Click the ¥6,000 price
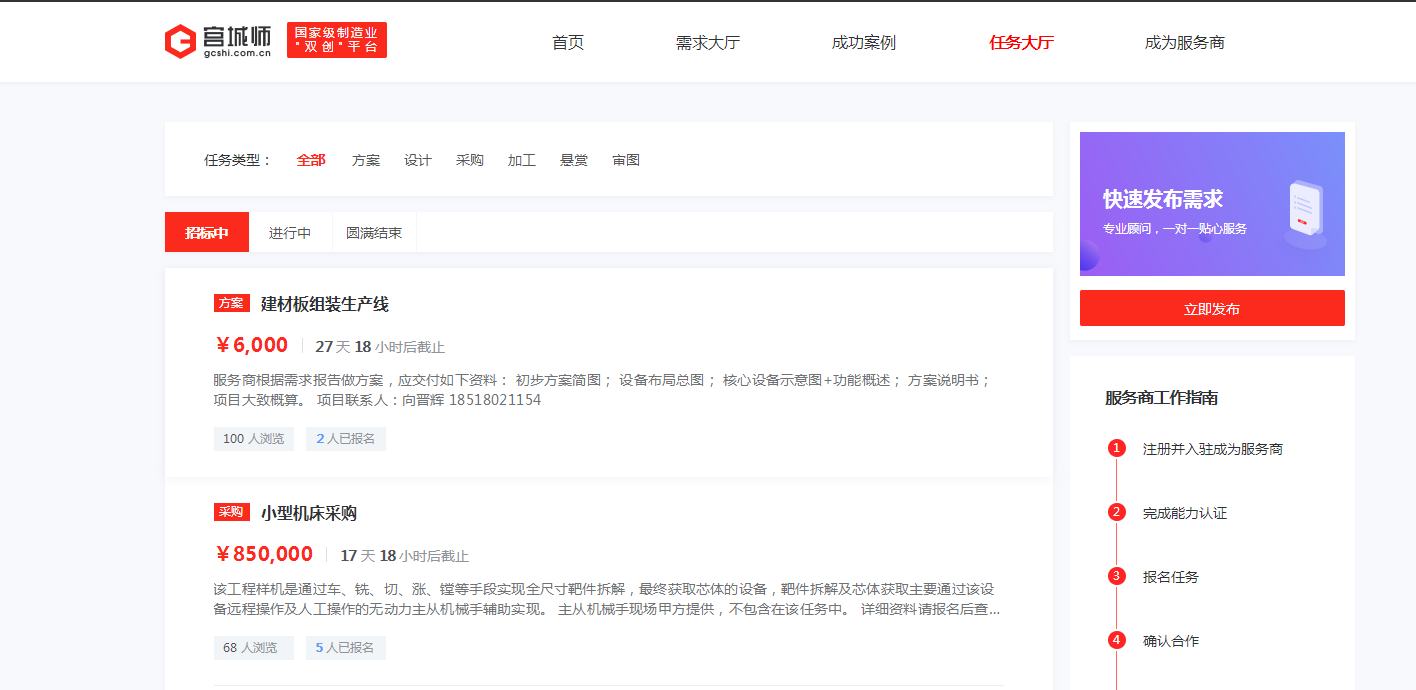The width and height of the screenshot is (1416, 690). [x=252, y=345]
